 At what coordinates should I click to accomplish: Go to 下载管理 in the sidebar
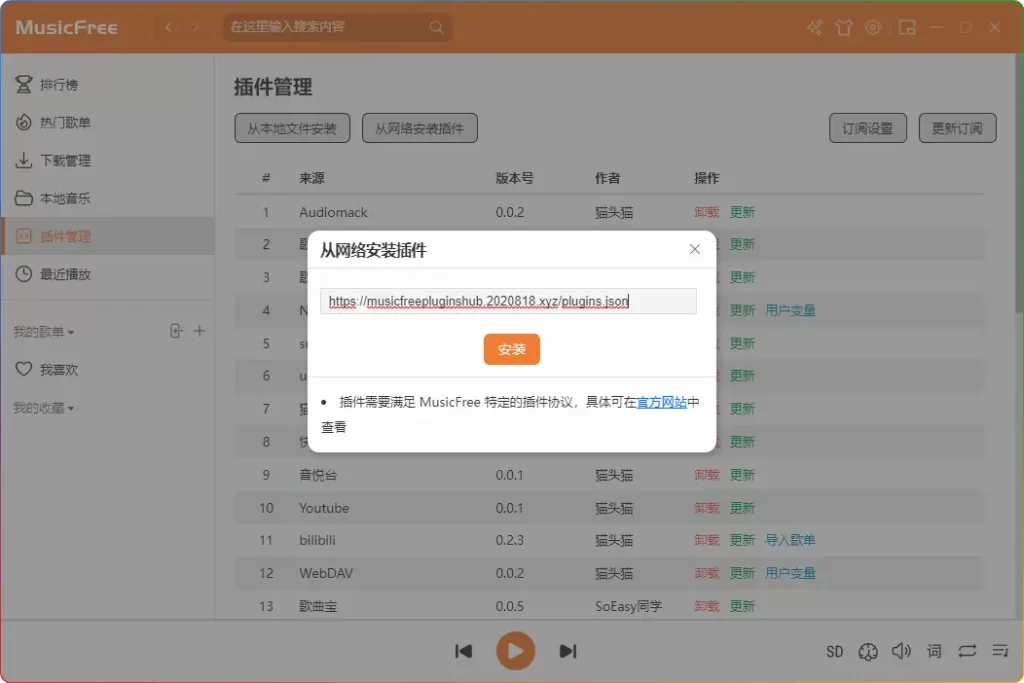(108, 161)
